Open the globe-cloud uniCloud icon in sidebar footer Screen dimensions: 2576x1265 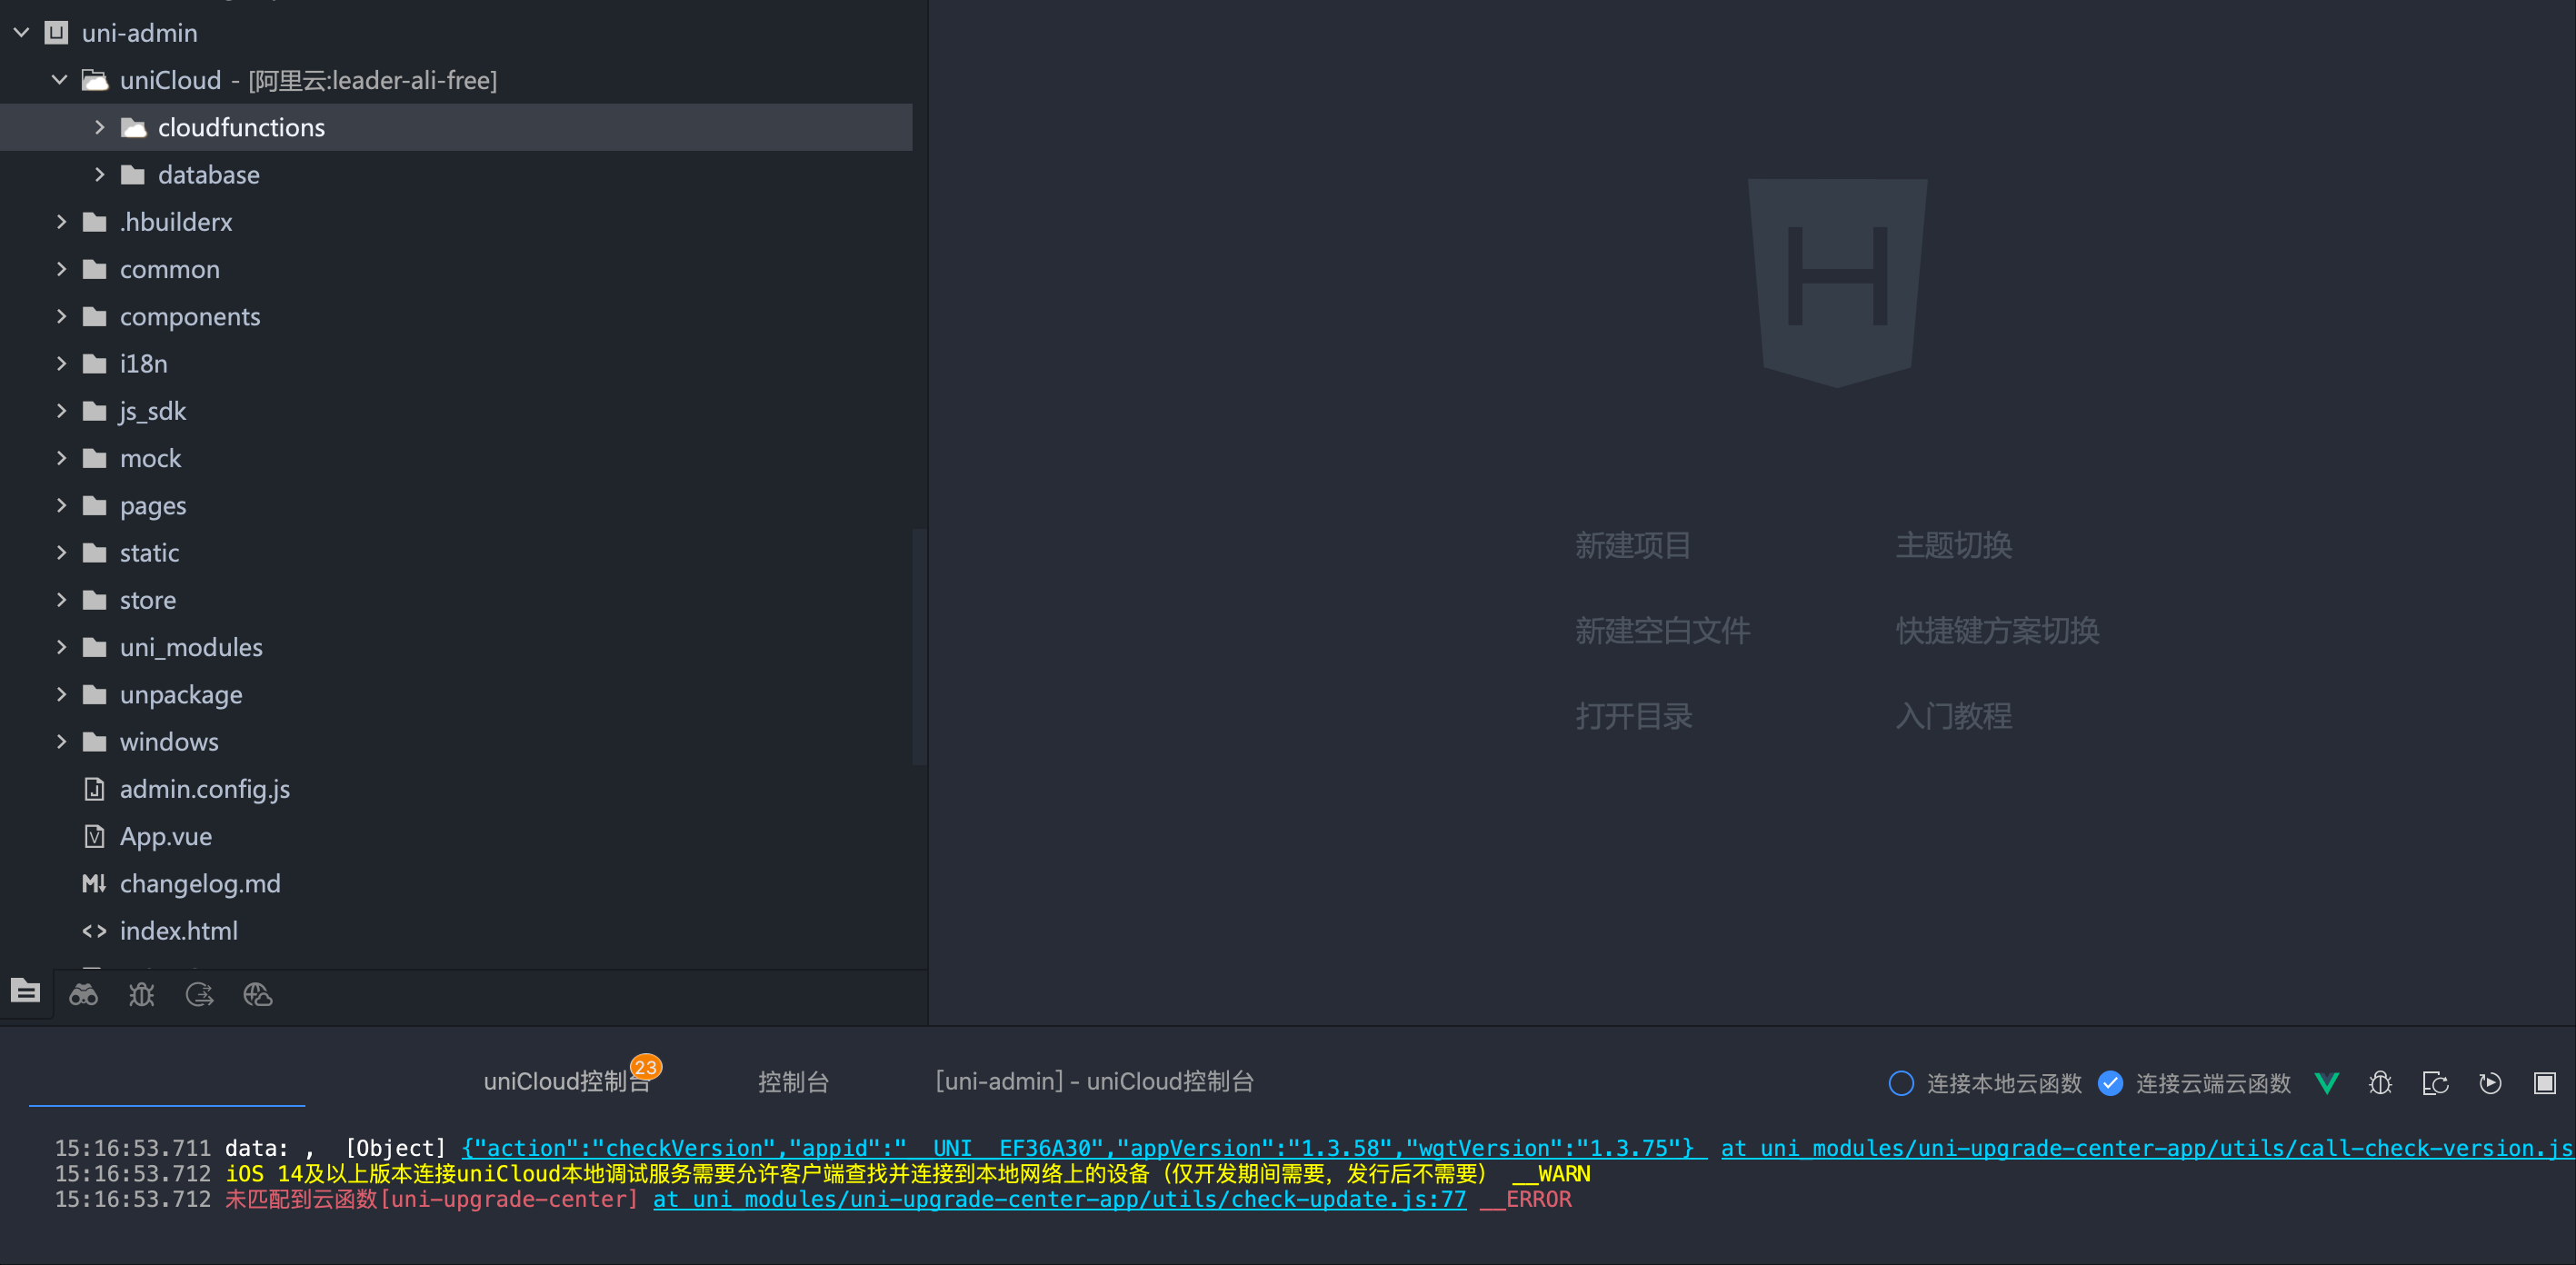tap(257, 994)
